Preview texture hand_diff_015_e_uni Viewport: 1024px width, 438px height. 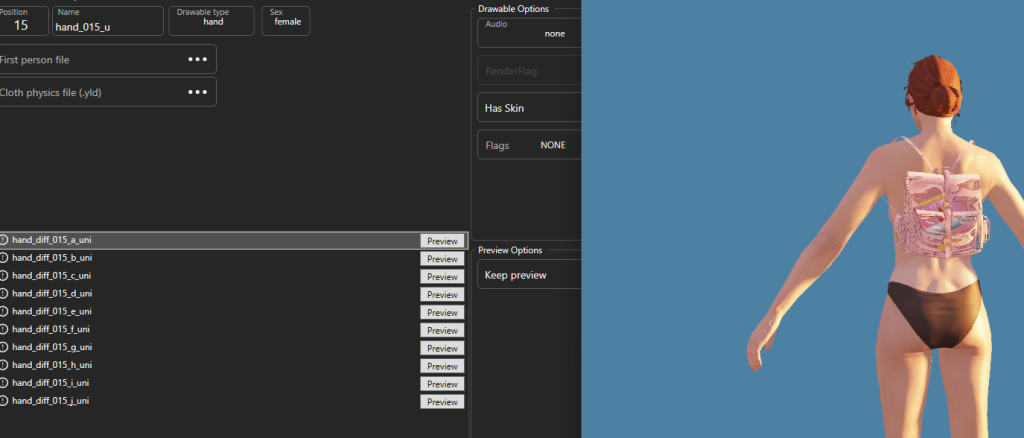[442, 312]
